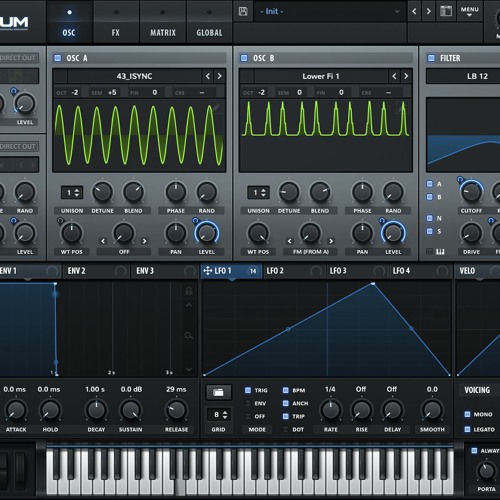The image size is (500, 500).
Task: Enable LFO TRIG mode
Action: pos(248,390)
